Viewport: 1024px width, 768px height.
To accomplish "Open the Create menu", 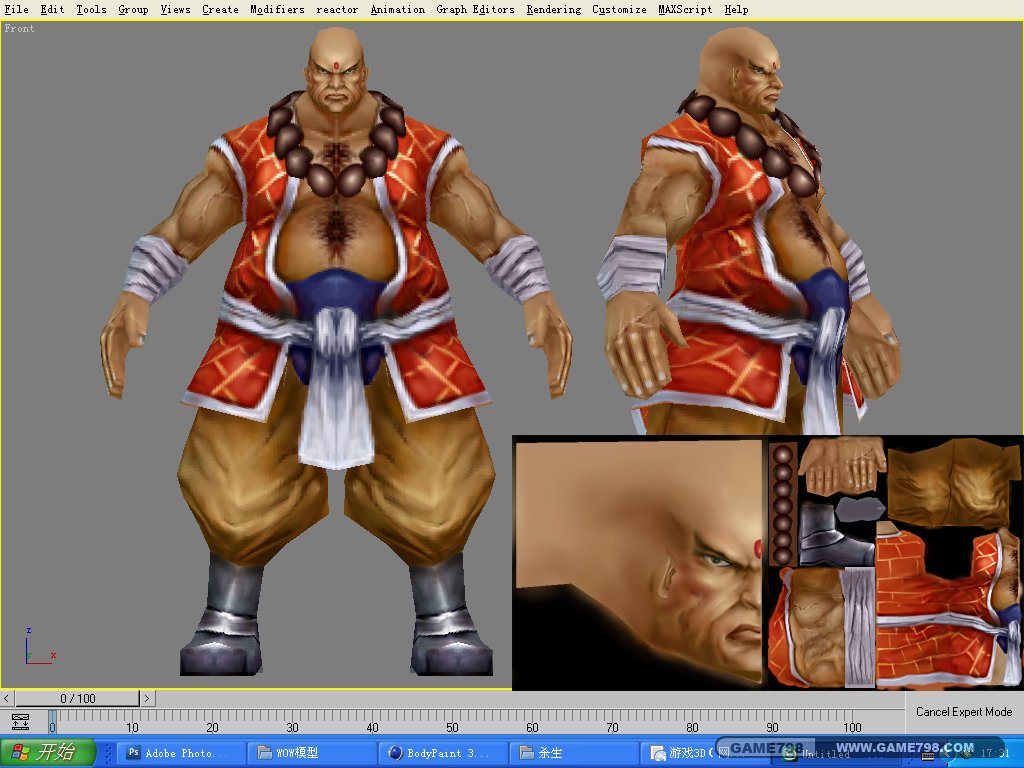I will [220, 9].
